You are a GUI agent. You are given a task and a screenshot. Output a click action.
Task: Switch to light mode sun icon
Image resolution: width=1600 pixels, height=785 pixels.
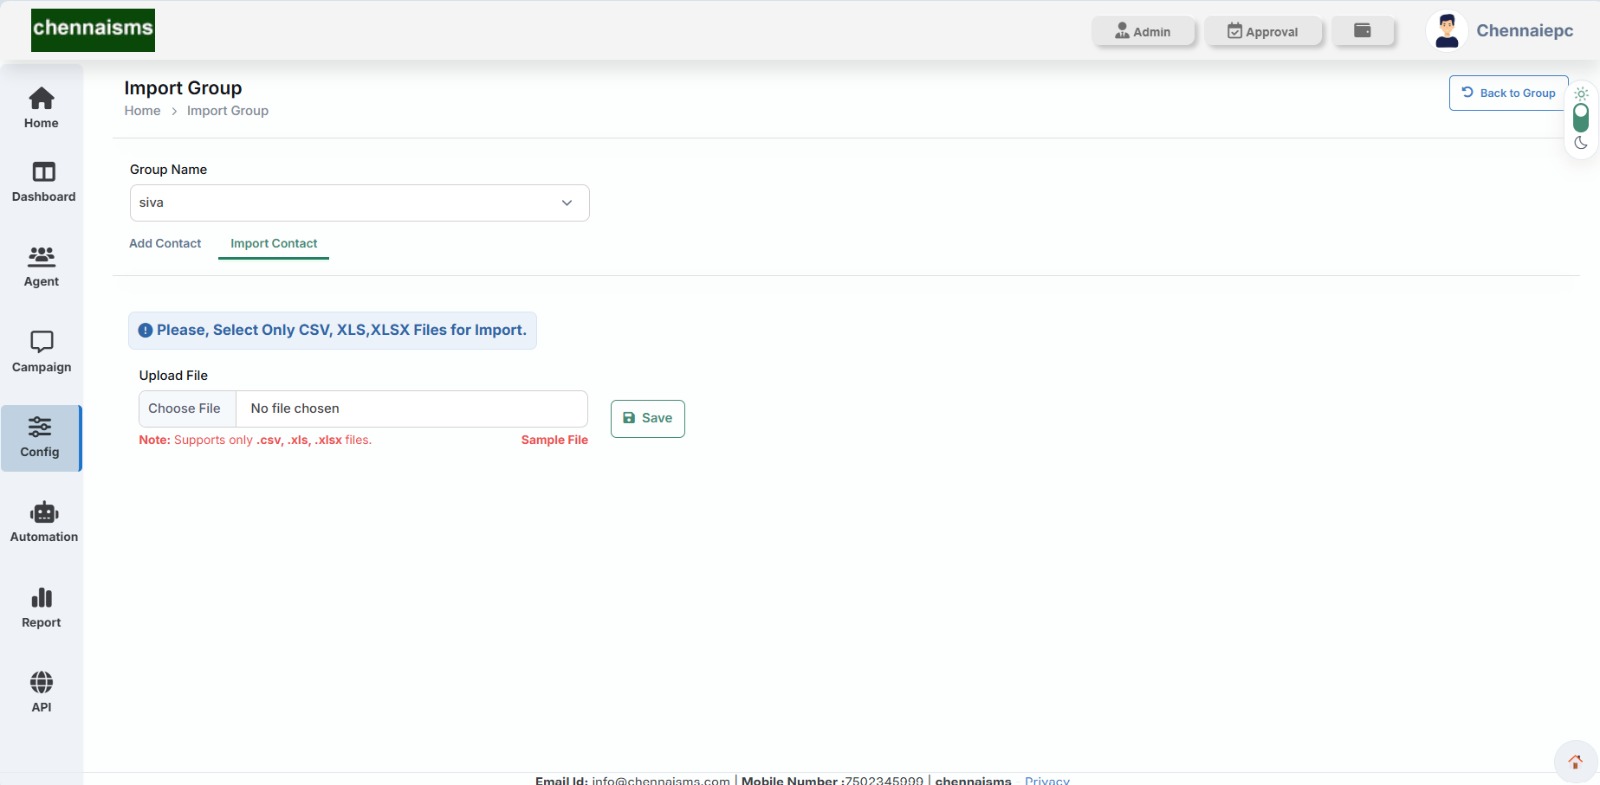coord(1581,94)
